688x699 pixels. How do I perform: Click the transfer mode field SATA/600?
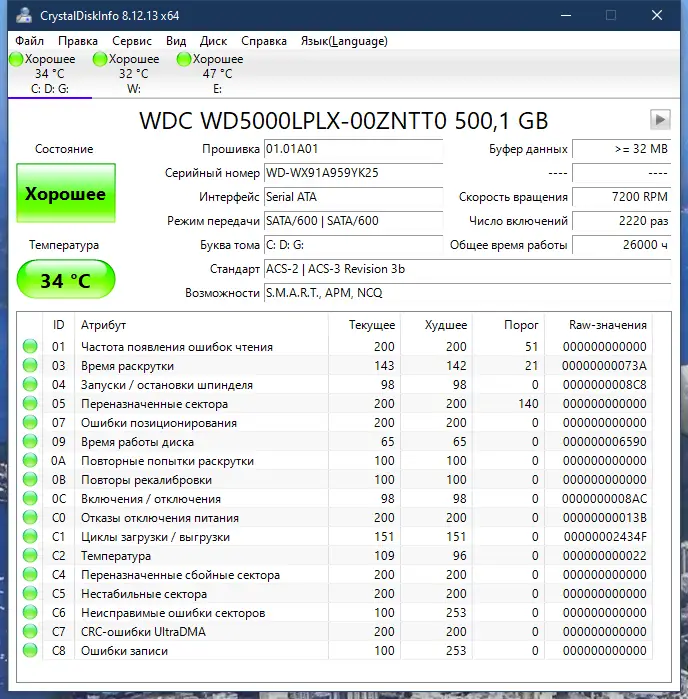353,221
